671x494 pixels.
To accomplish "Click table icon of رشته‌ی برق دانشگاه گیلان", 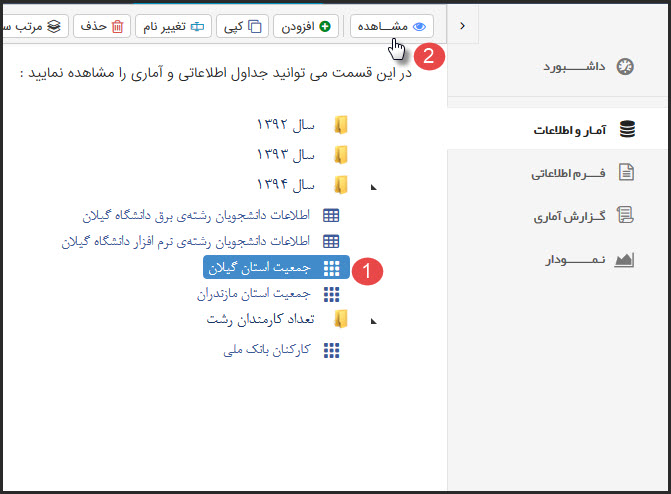I will point(331,215).
